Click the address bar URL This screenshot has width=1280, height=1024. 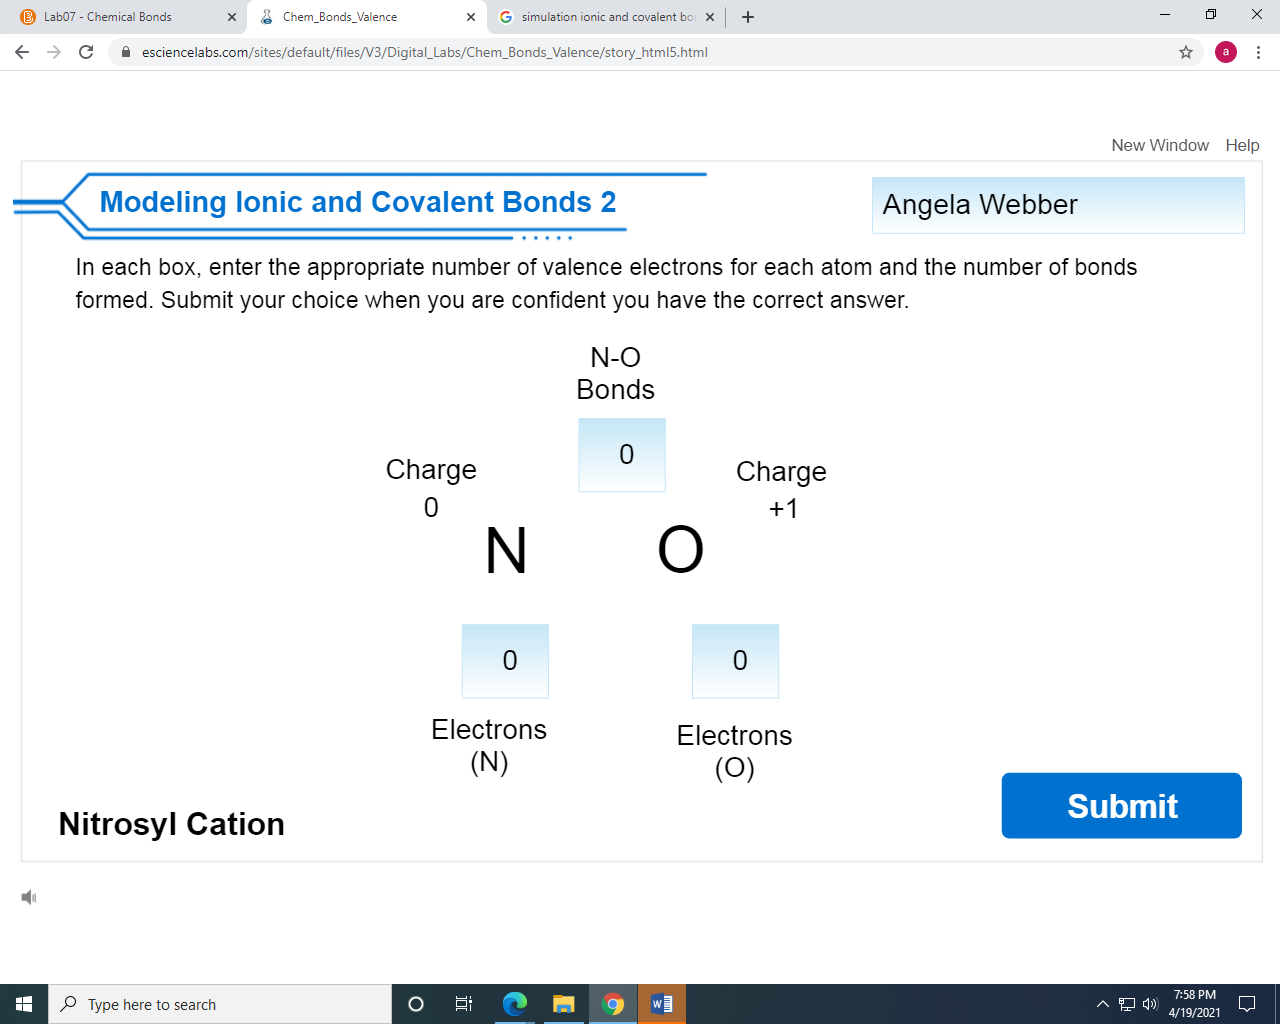(425, 52)
